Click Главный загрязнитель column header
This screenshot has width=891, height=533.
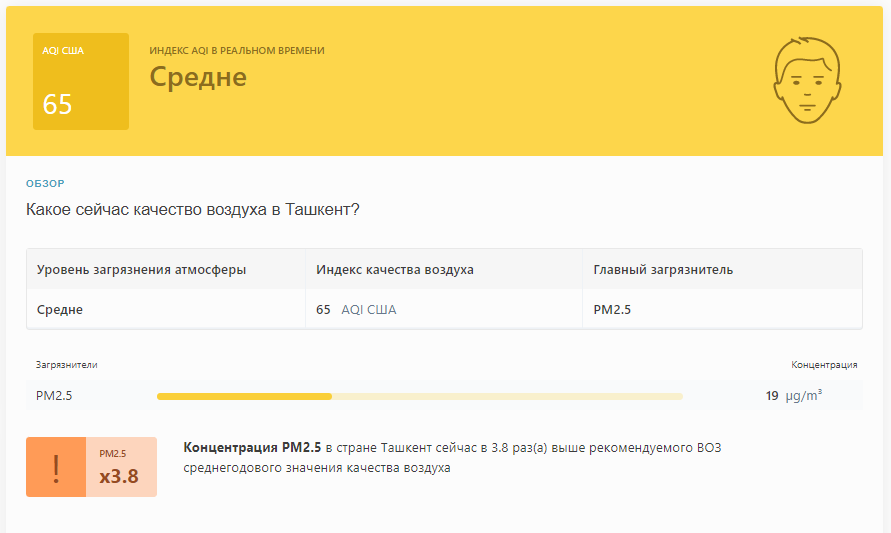click(x=663, y=269)
